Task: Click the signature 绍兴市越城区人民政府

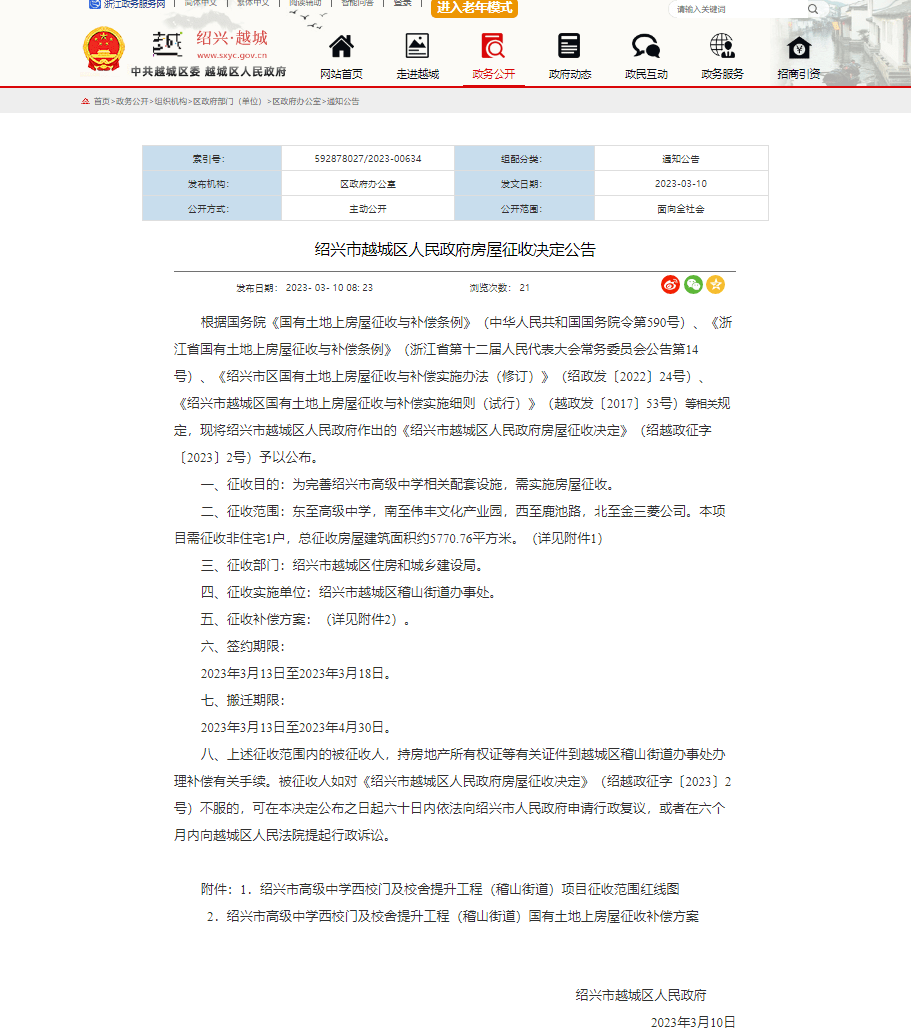Action: pos(641,995)
